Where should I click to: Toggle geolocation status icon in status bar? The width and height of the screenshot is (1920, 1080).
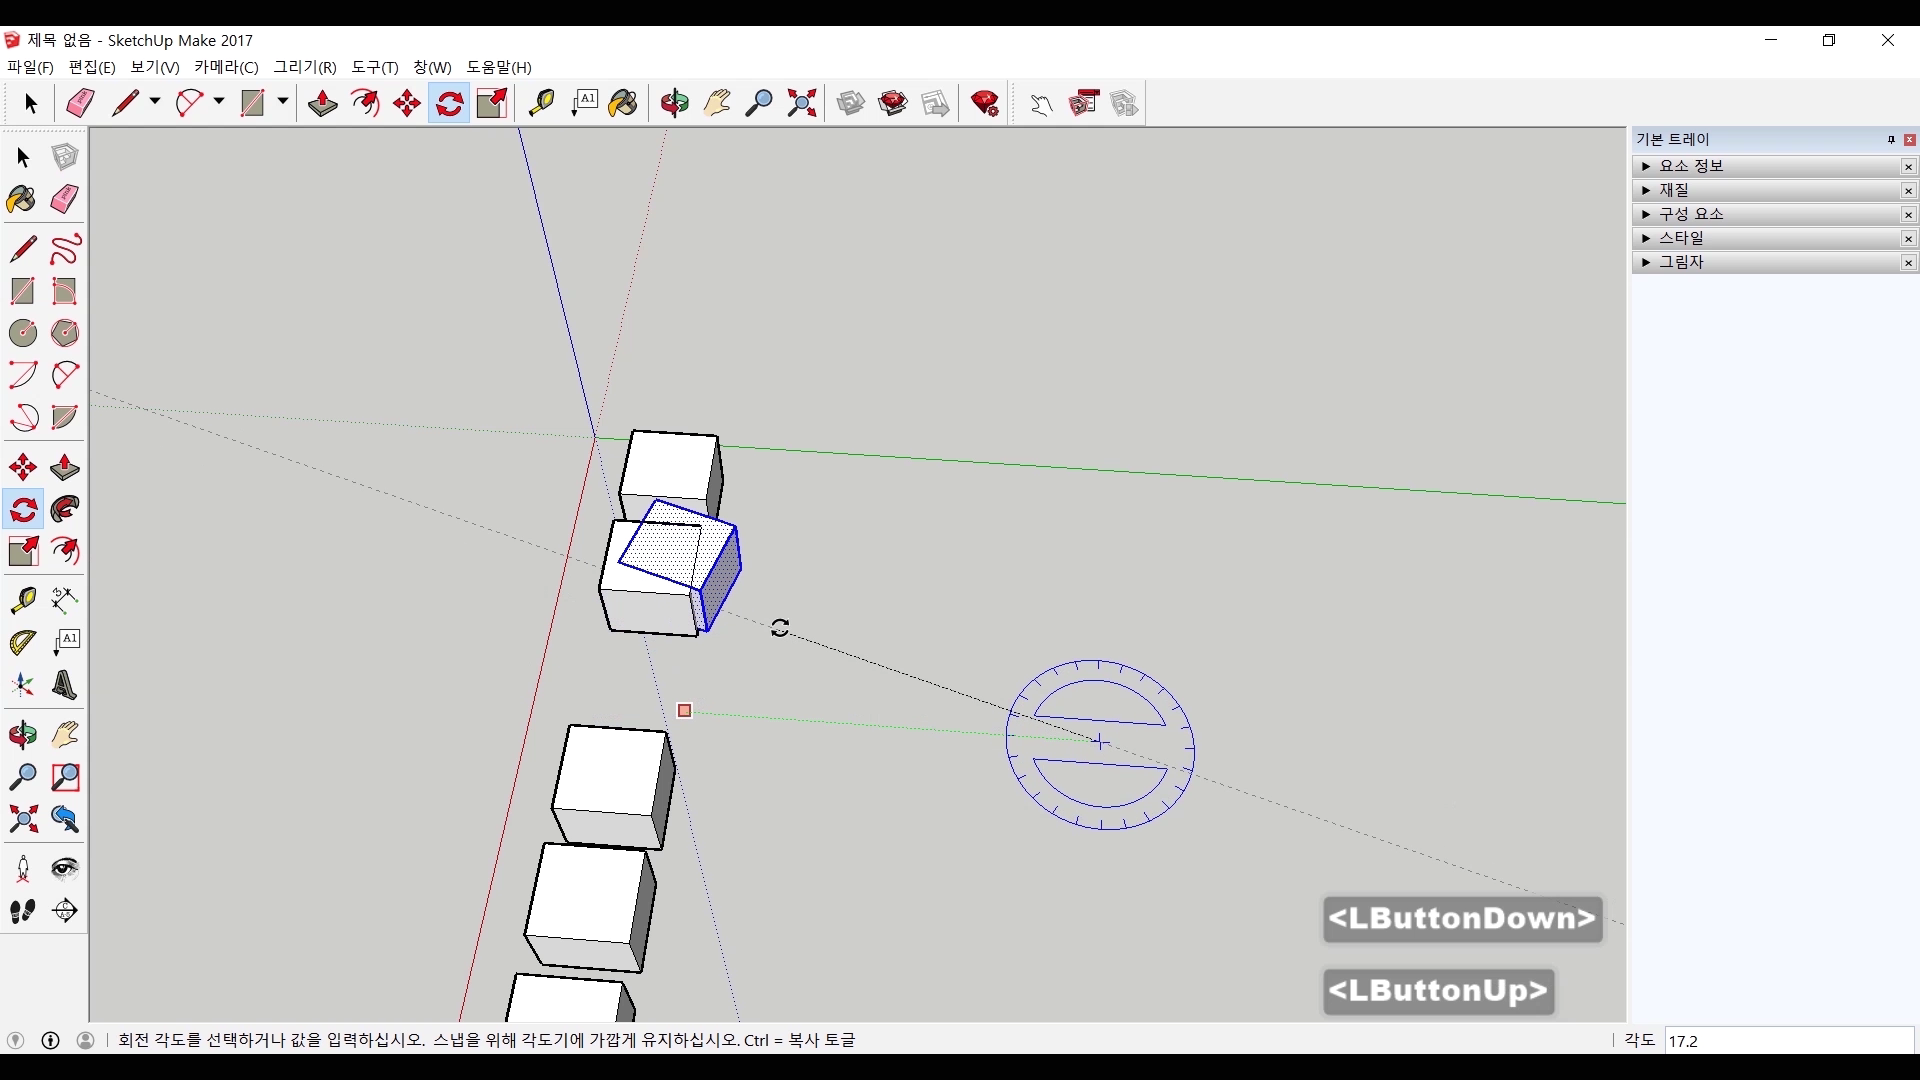[15, 1040]
